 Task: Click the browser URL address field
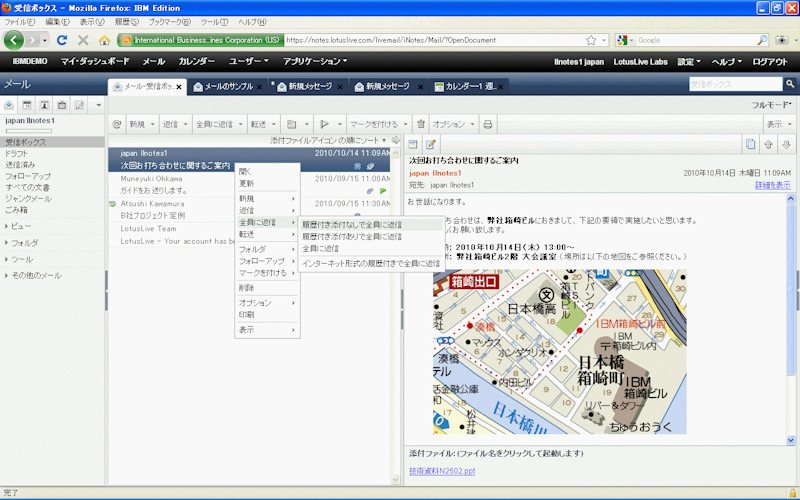click(434, 40)
